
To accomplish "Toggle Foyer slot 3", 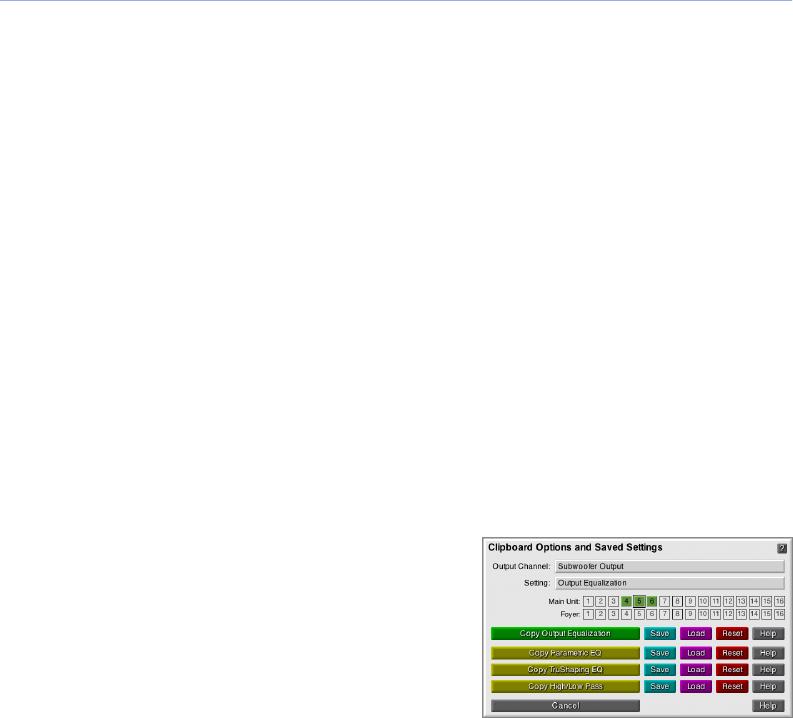I will (613, 614).
